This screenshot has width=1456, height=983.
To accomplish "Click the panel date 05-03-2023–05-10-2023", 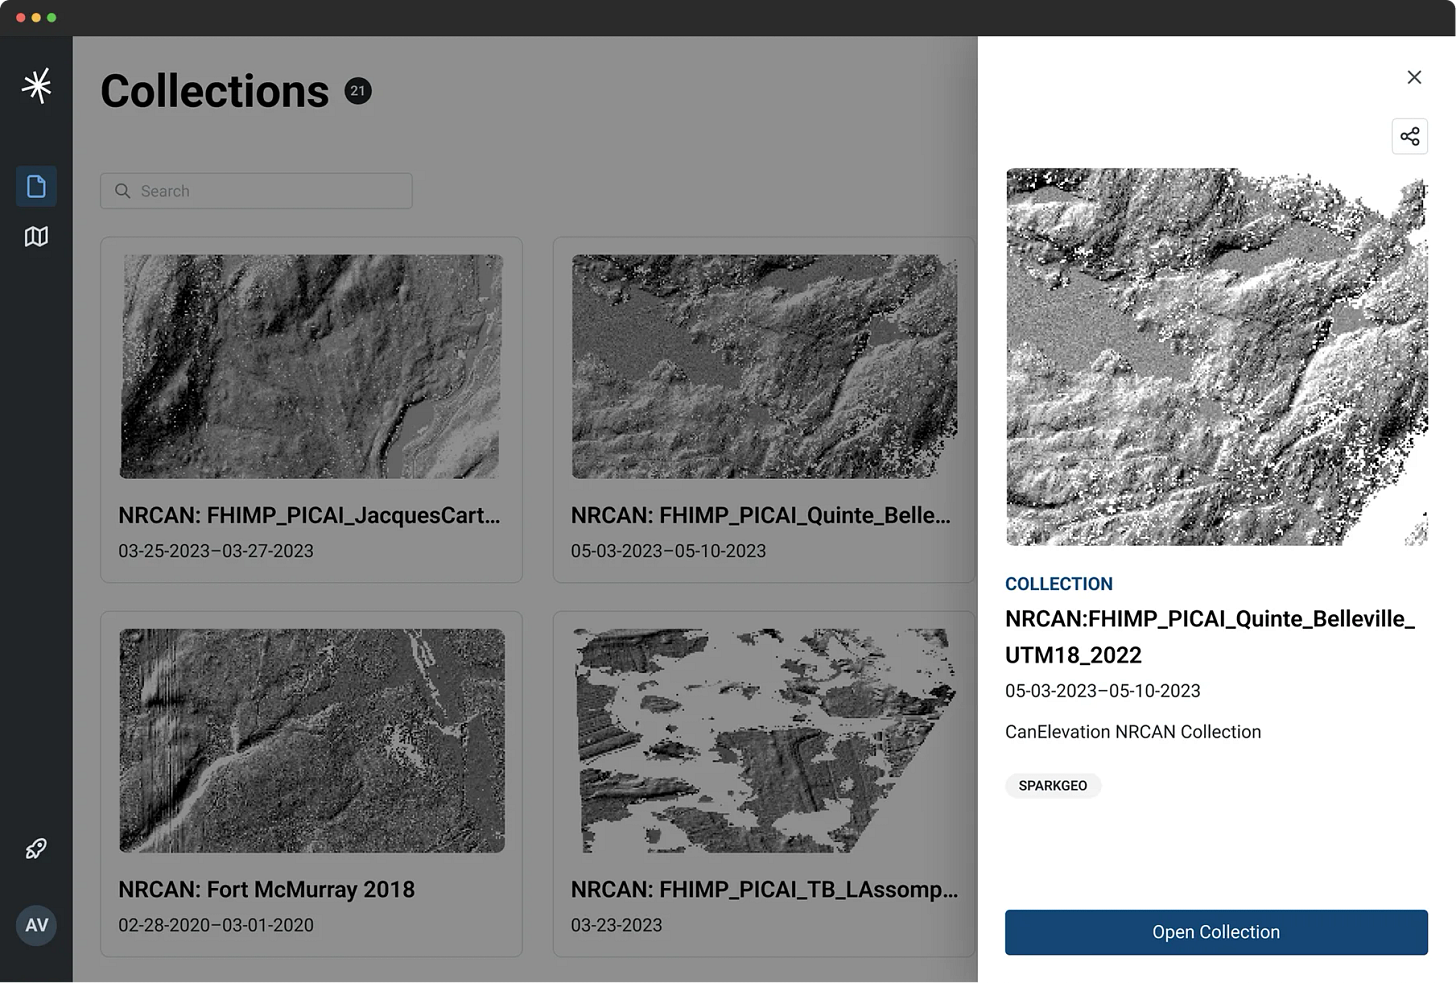I will 1103,691.
